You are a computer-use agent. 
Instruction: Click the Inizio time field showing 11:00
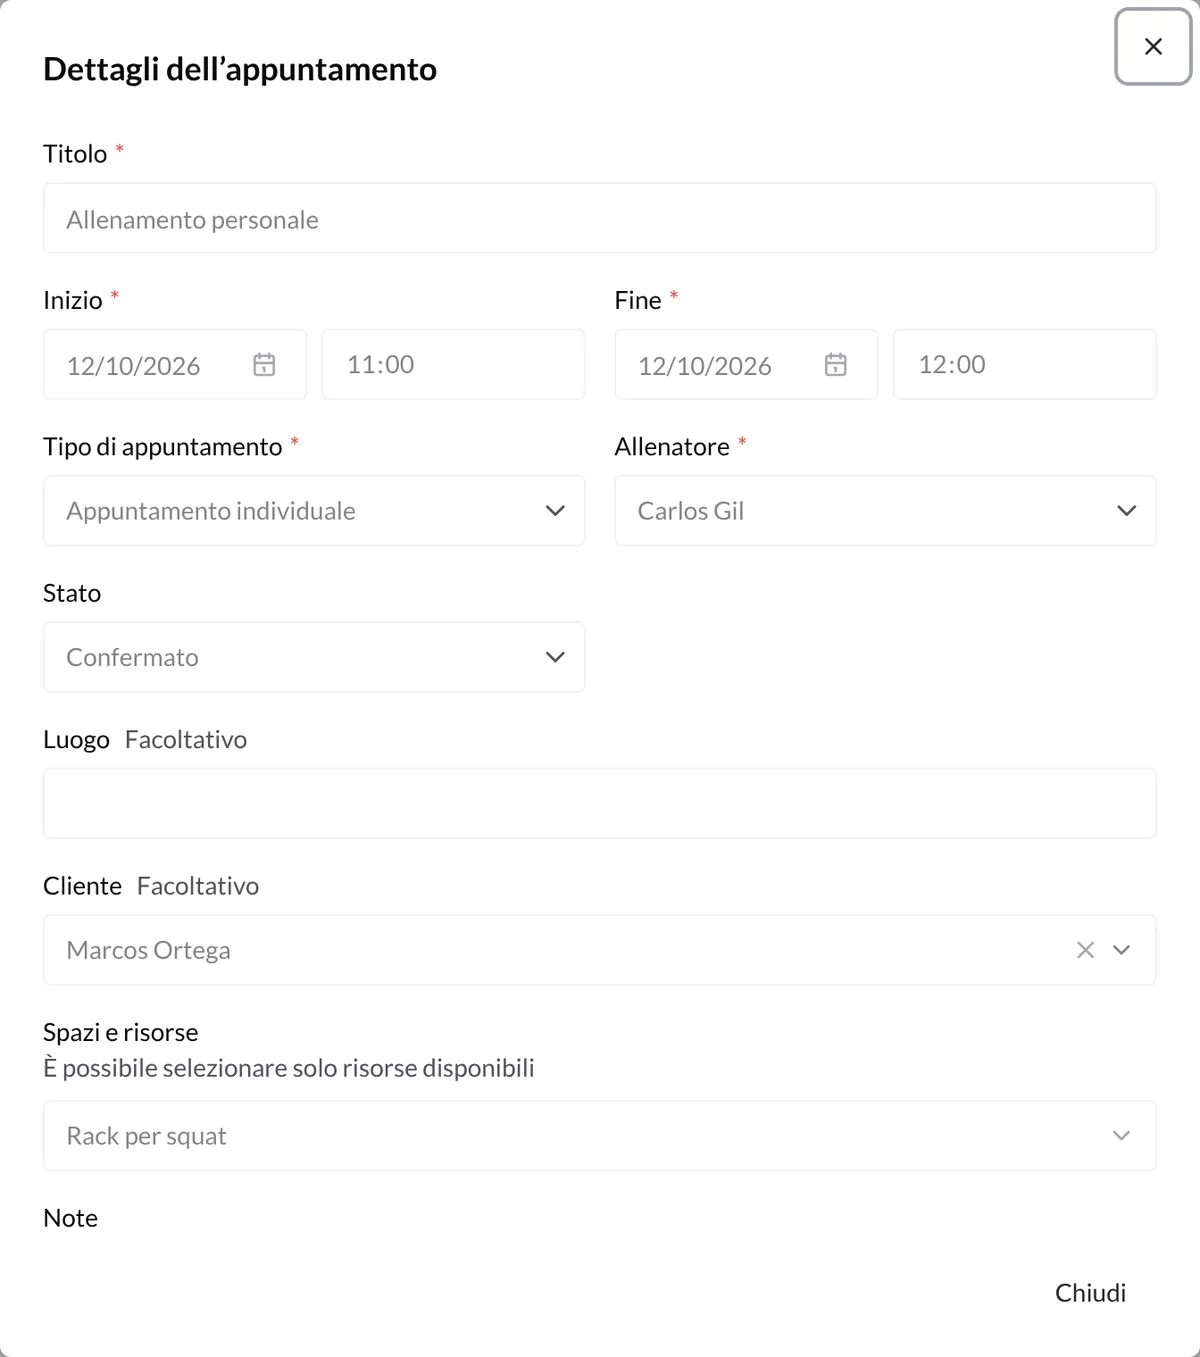pyautogui.click(x=453, y=365)
